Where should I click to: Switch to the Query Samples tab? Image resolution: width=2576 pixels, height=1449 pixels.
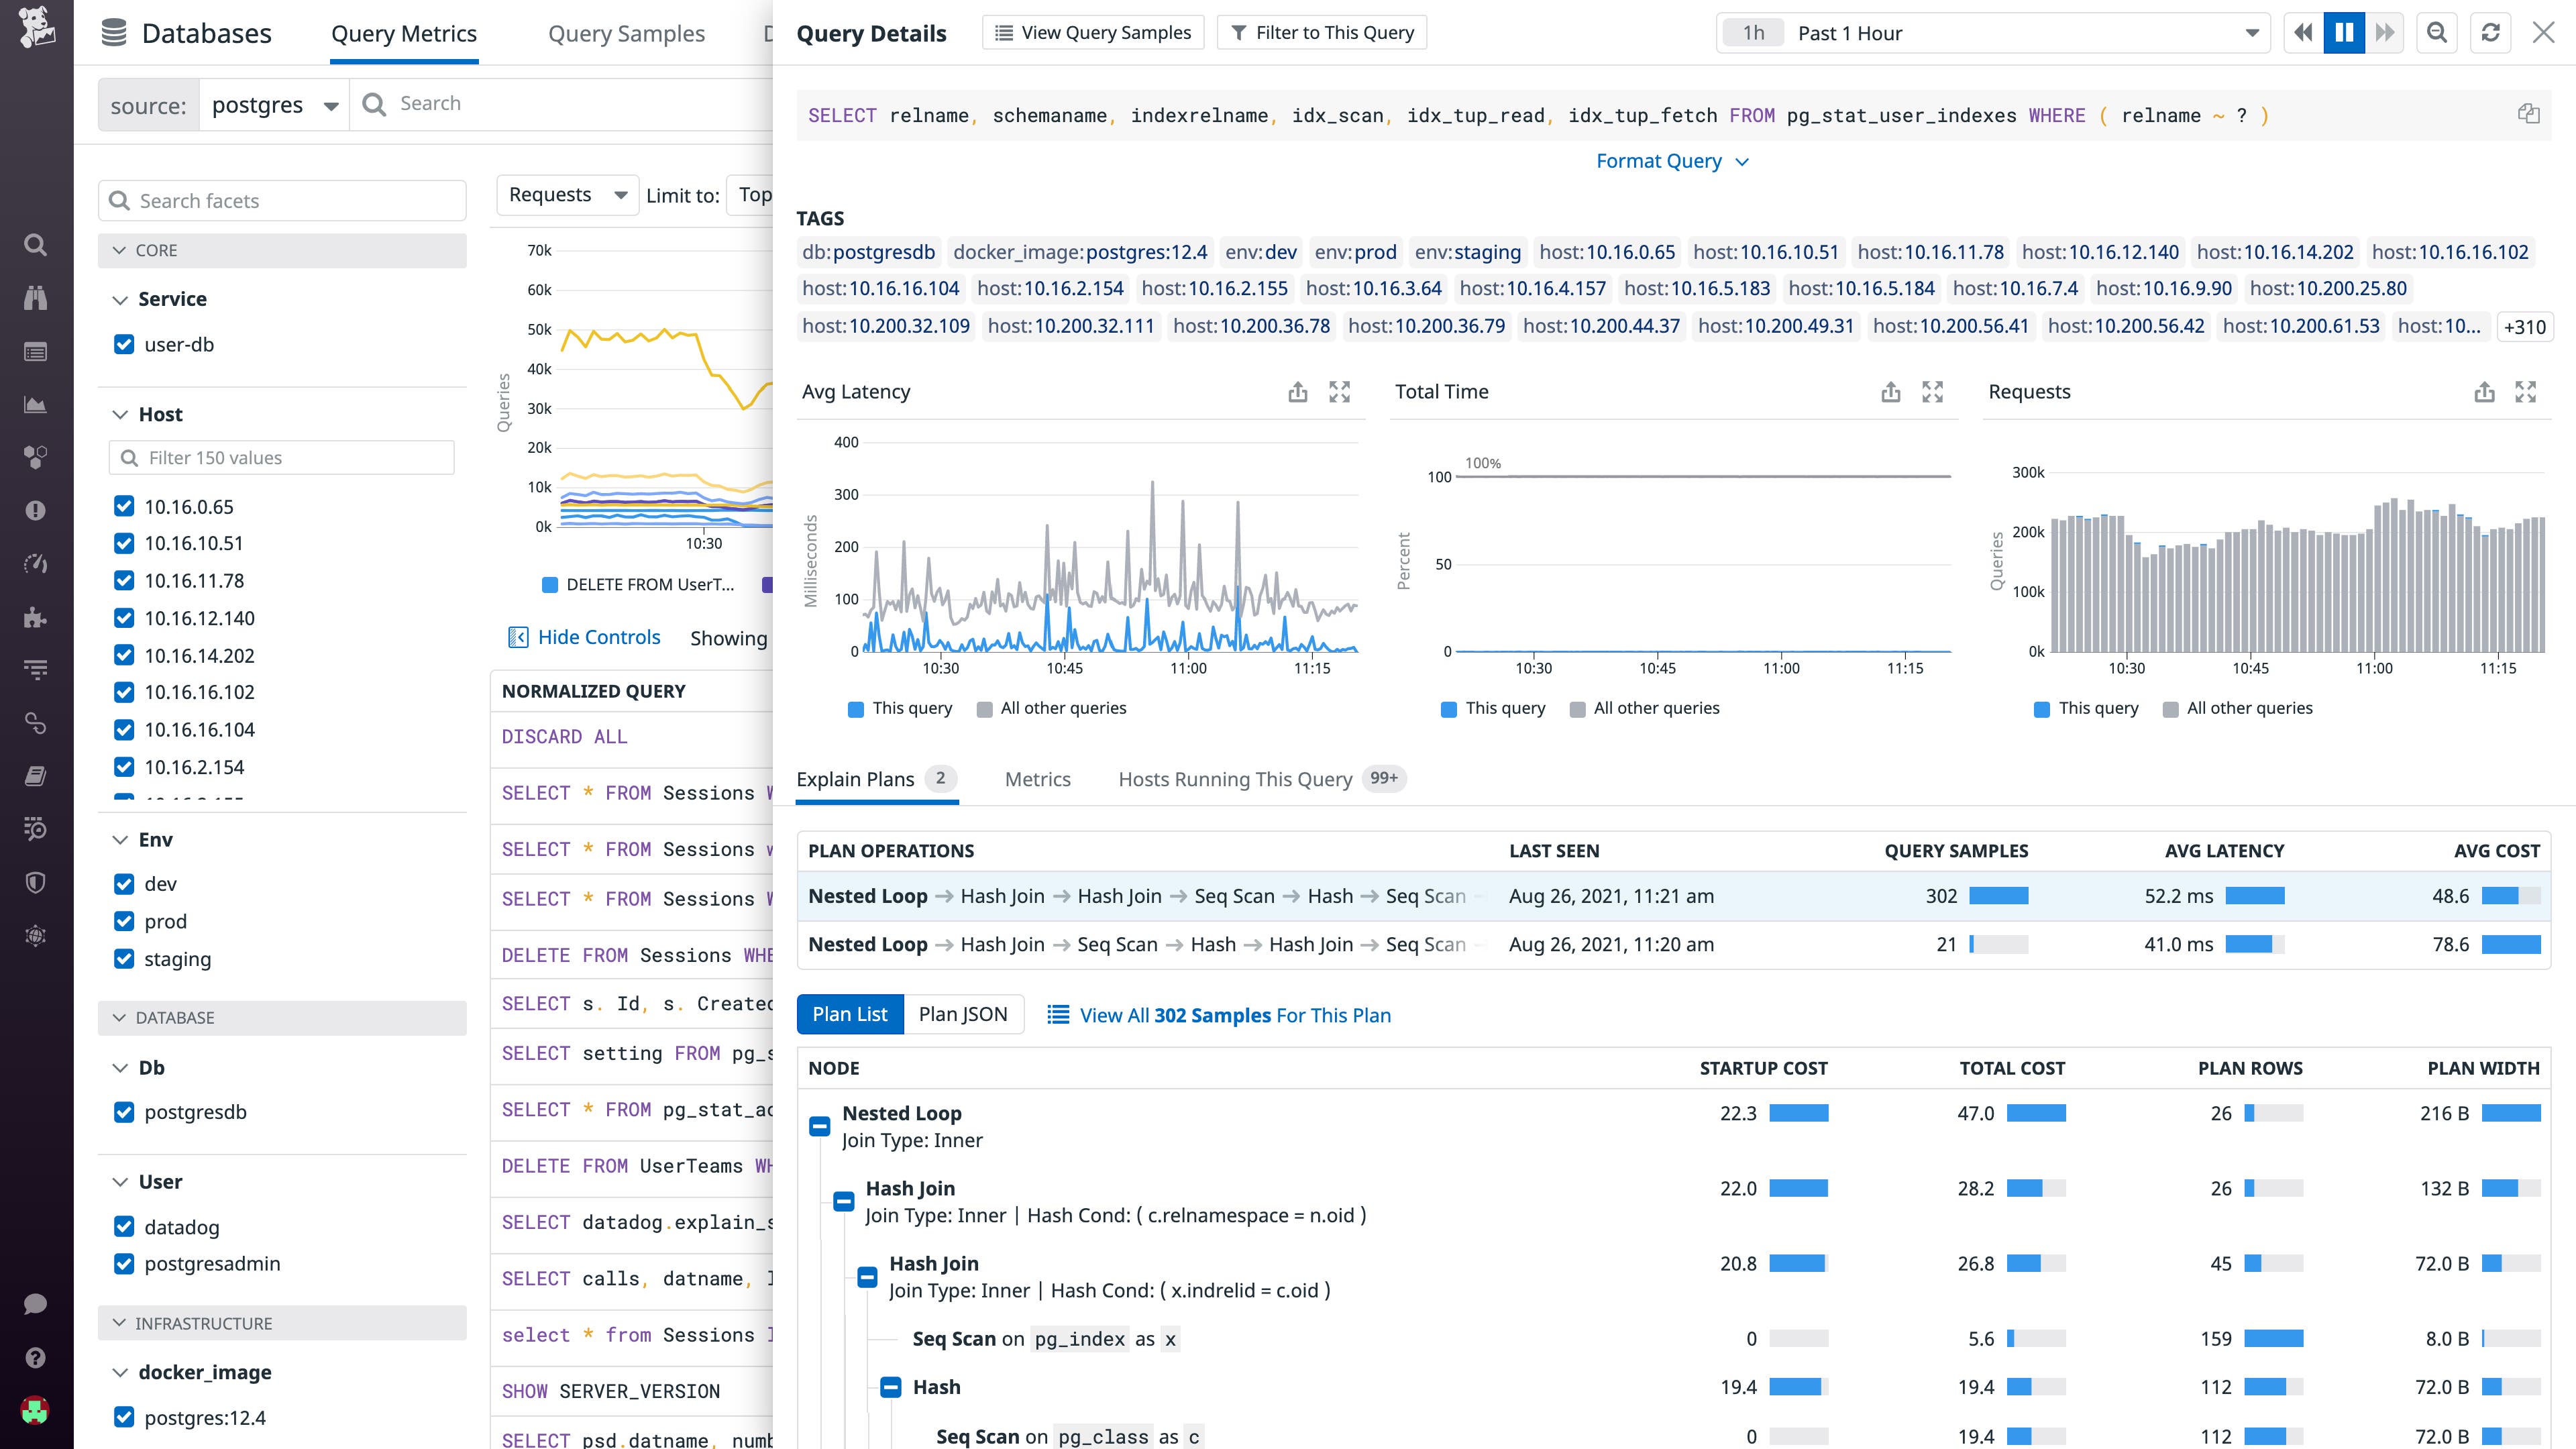[x=626, y=32]
